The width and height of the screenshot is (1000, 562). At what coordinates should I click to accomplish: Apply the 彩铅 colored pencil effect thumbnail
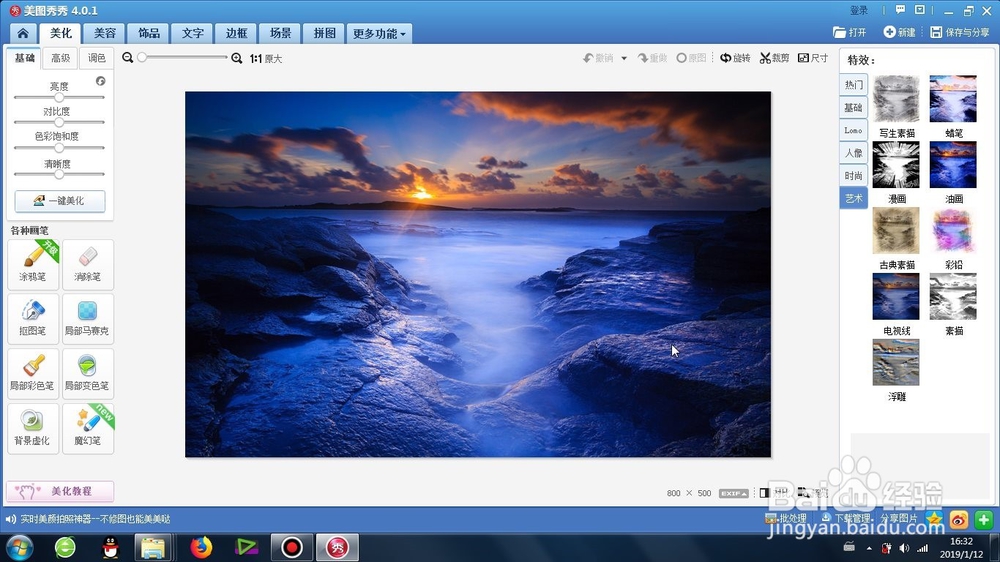point(953,230)
